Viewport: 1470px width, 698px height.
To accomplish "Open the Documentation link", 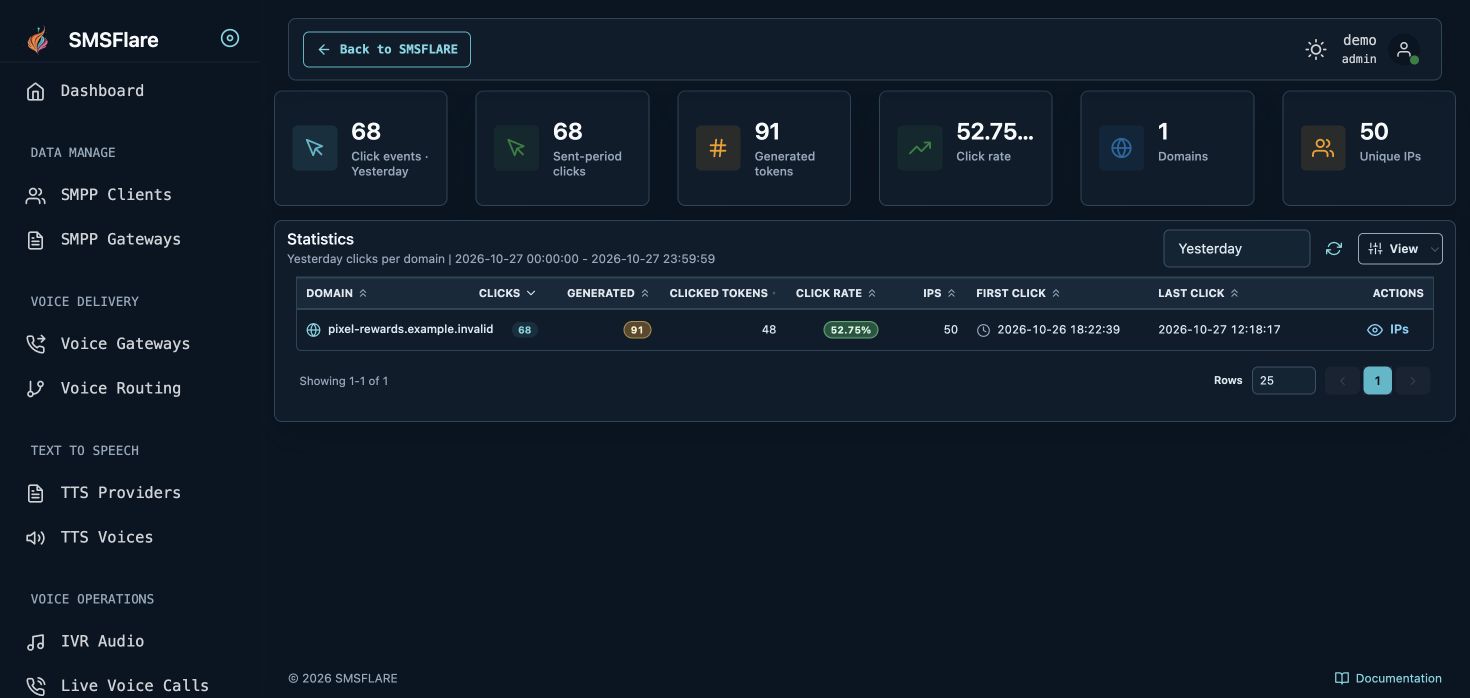I will tap(1388, 678).
